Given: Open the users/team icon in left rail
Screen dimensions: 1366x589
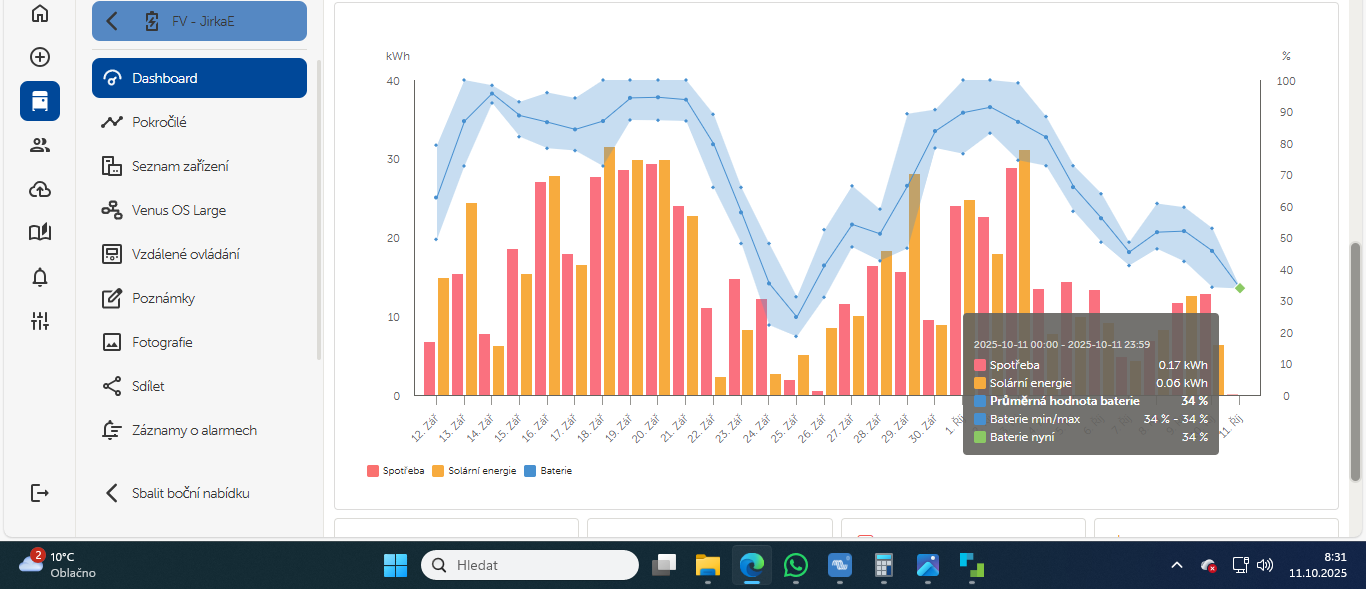Looking at the screenshot, I should tap(40, 145).
